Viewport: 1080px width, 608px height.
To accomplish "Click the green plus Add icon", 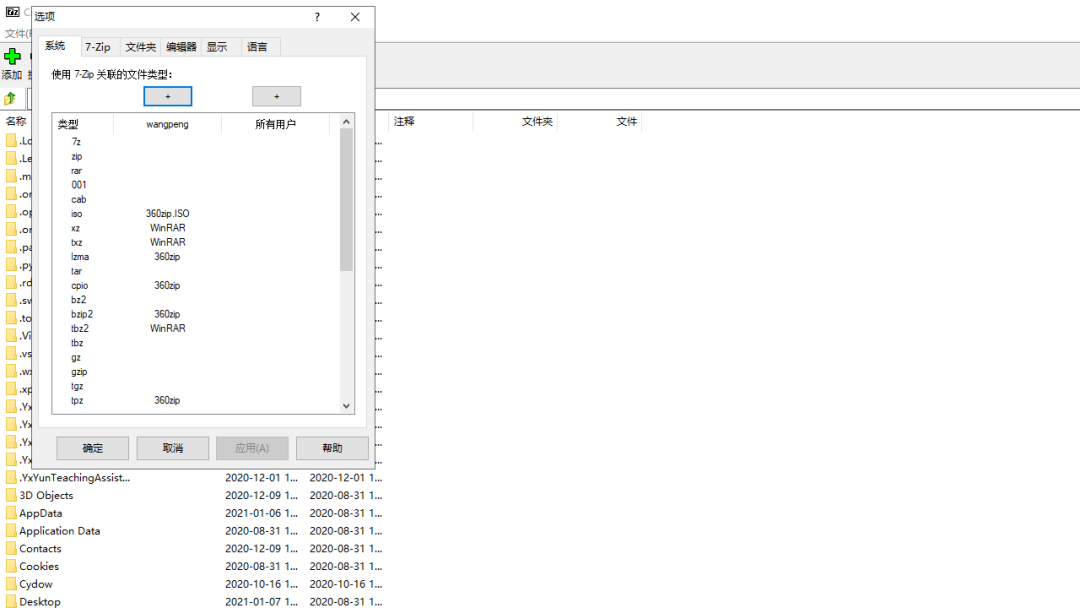I will pos(12,57).
